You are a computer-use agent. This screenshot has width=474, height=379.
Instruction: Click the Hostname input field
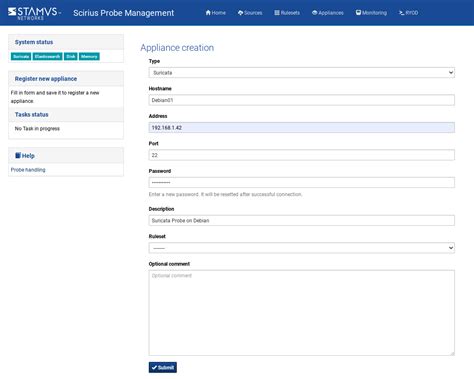click(302, 100)
